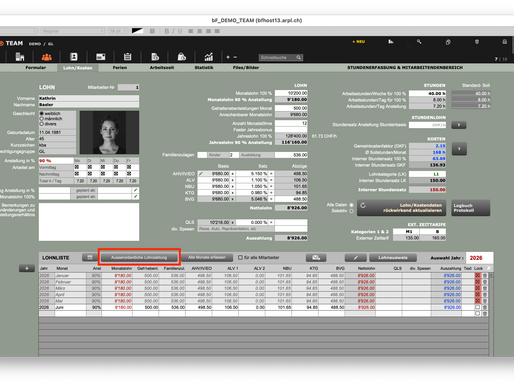The image size is (514, 386).
Task: Open the Auswahl Jahr 2026 selector
Action: coord(479,258)
